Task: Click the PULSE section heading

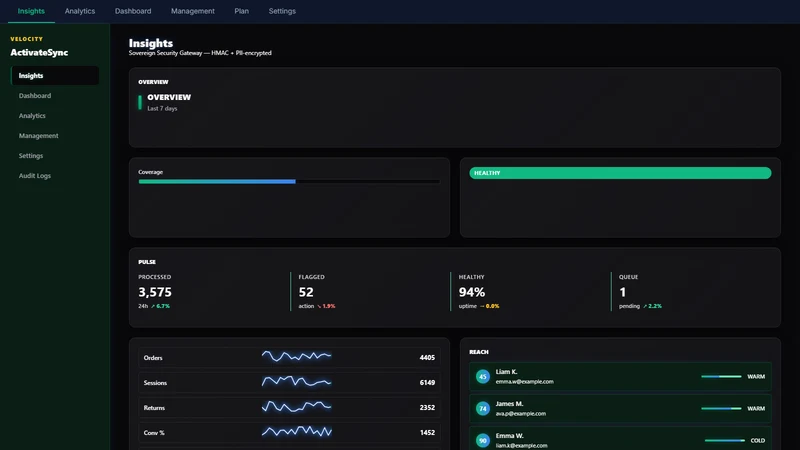Action: coord(147,262)
